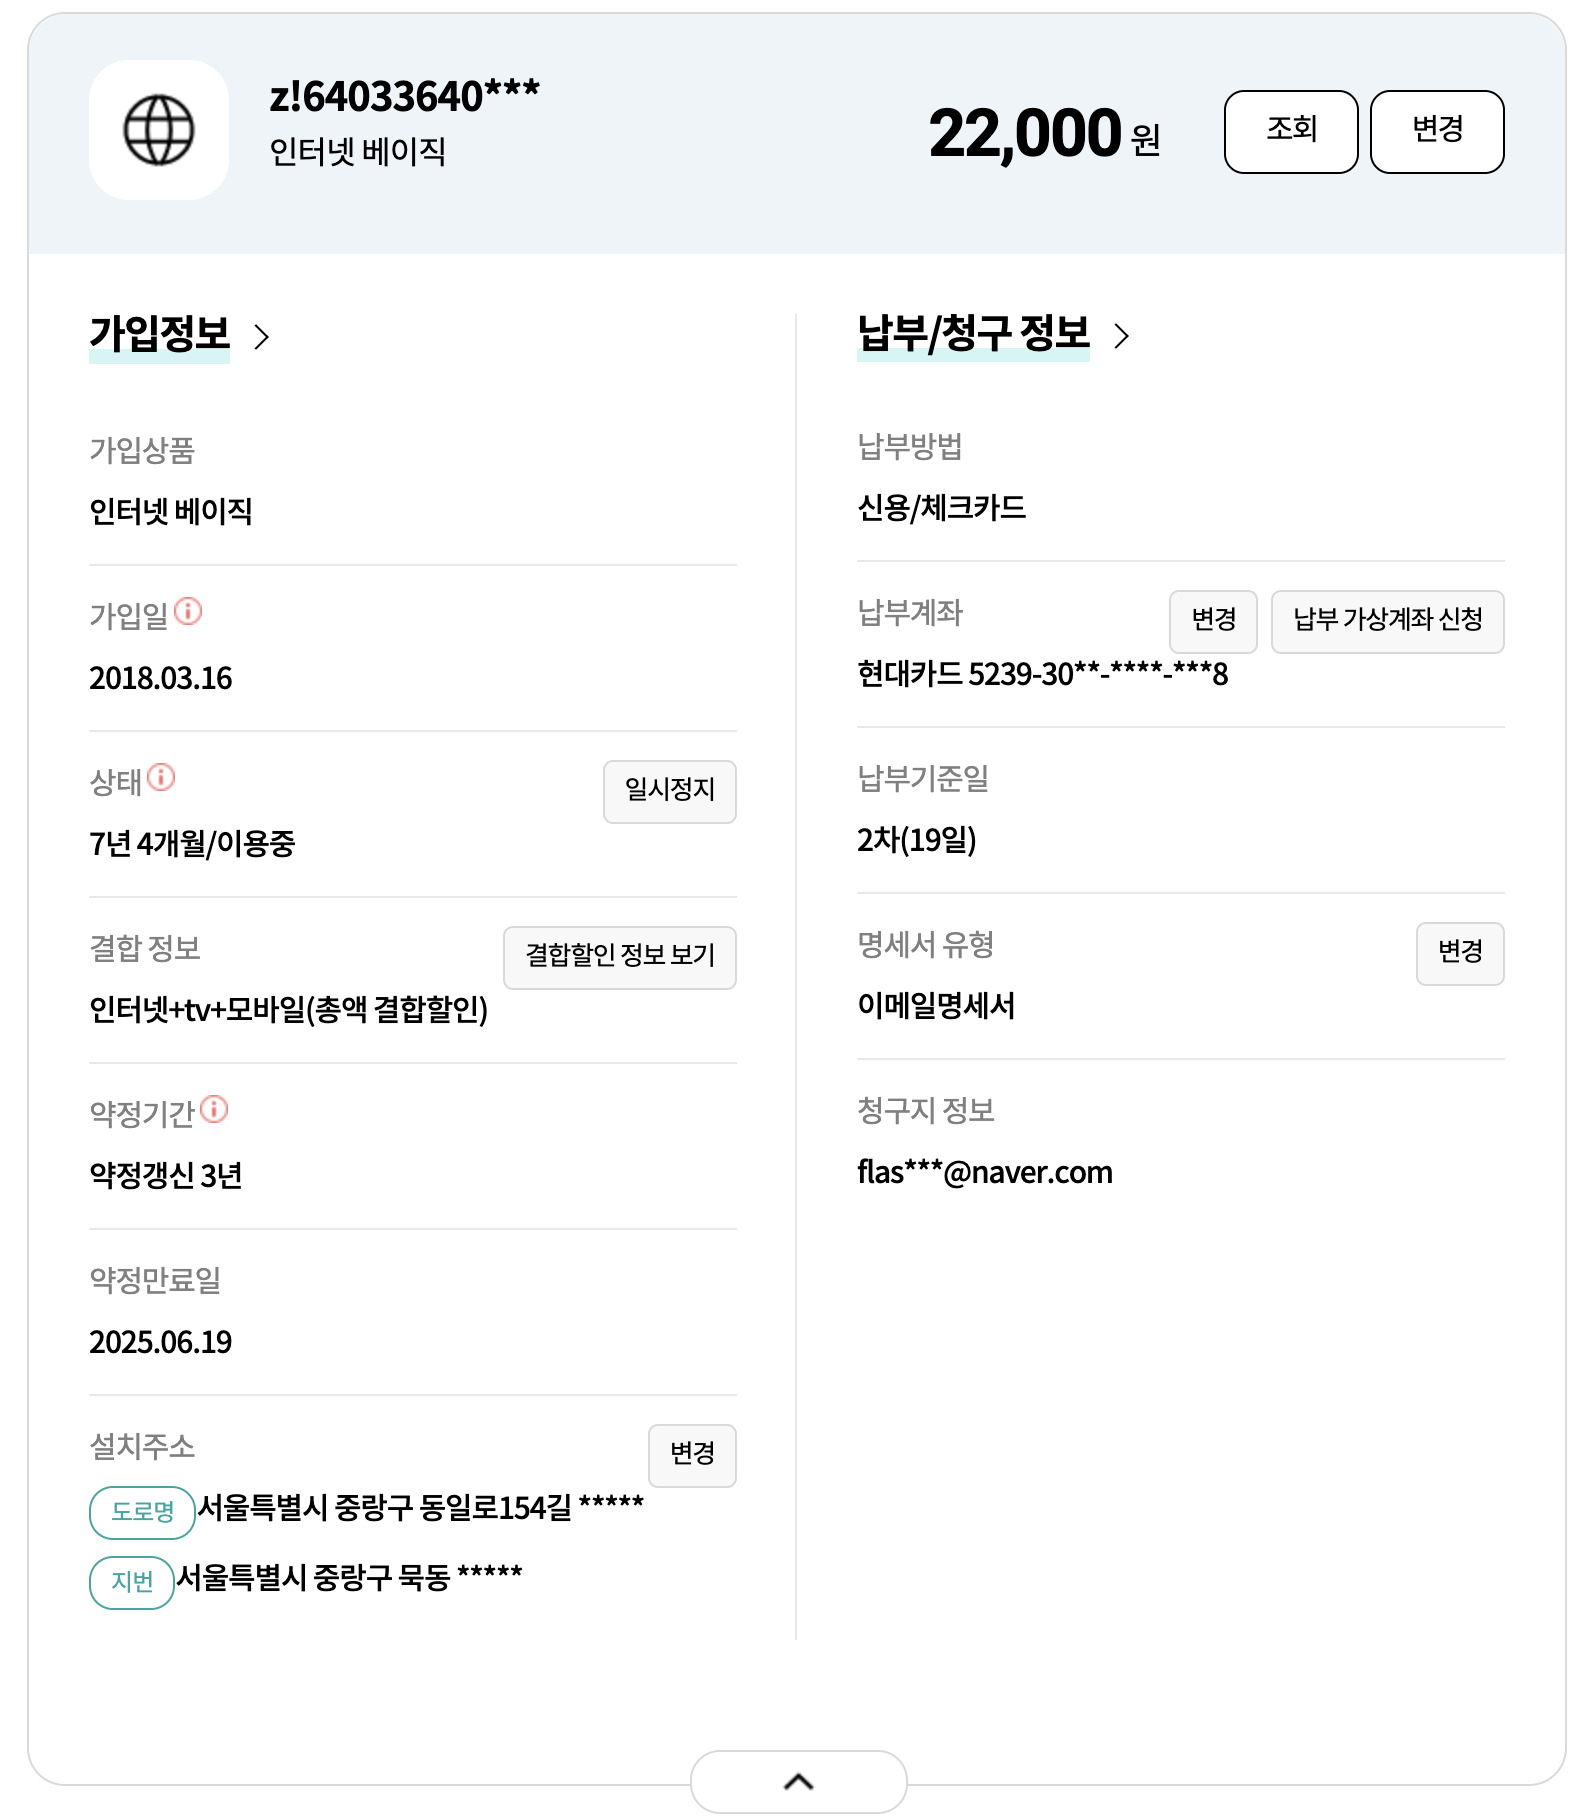1582x1820 pixels.
Task: Collapse the card with the bottom up-arrow
Action: tap(799, 1781)
